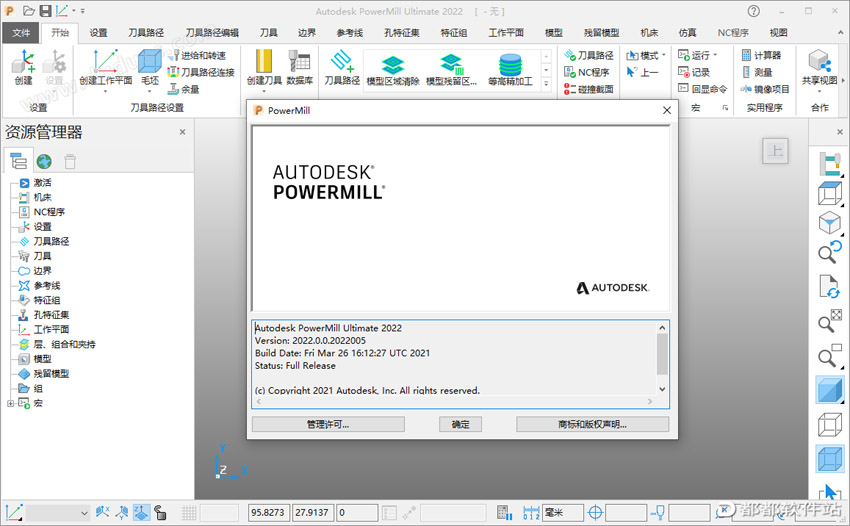Click the 余量 tool
850x526 pixels.
pos(184,89)
